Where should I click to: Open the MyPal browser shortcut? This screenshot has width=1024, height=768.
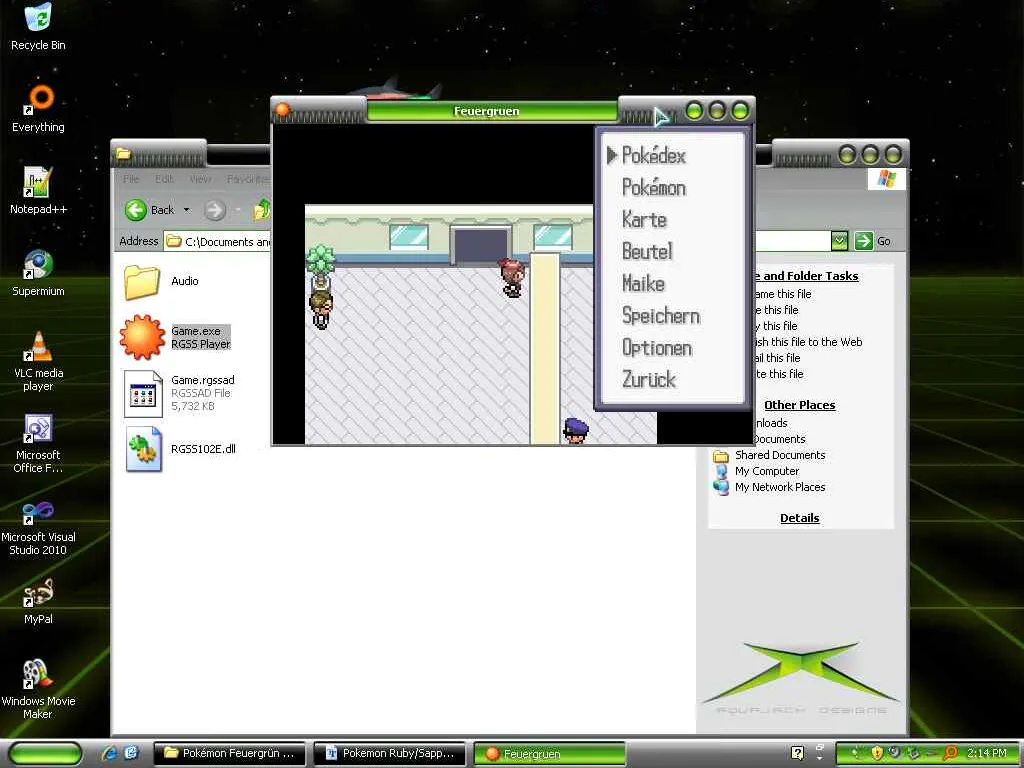[38, 601]
